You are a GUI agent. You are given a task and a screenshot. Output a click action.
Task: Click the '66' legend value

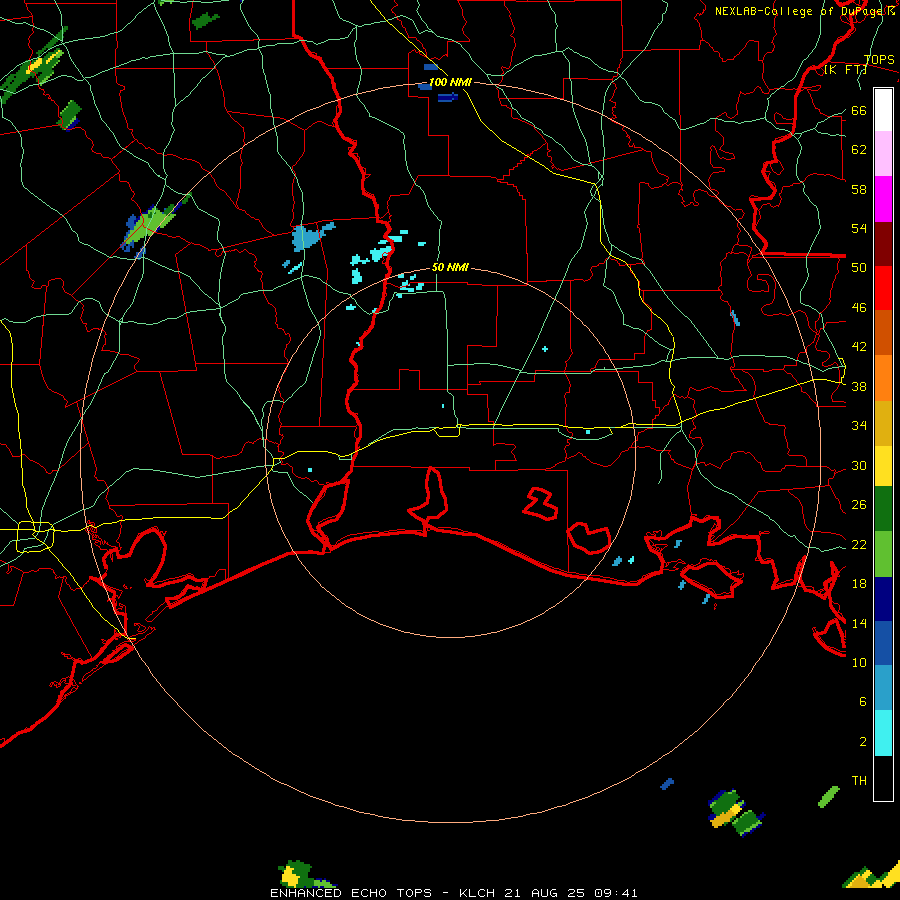859,110
